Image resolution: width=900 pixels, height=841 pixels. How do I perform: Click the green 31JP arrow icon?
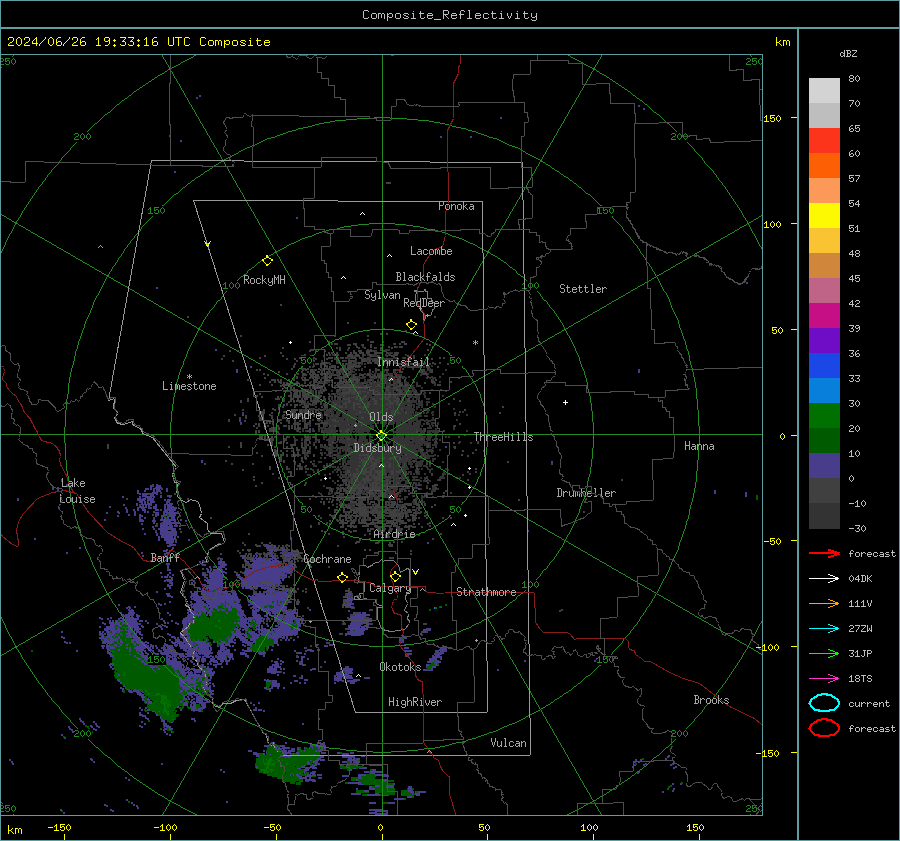(824, 653)
